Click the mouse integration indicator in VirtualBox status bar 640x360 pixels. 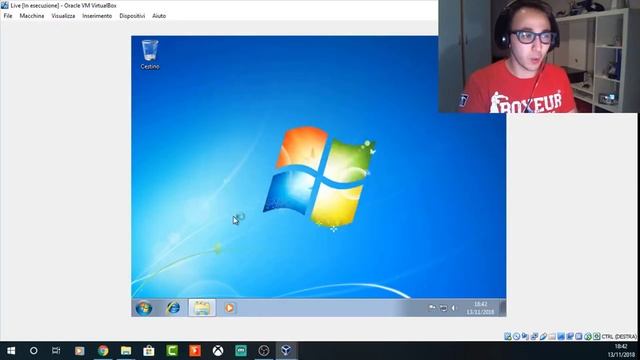(588, 336)
